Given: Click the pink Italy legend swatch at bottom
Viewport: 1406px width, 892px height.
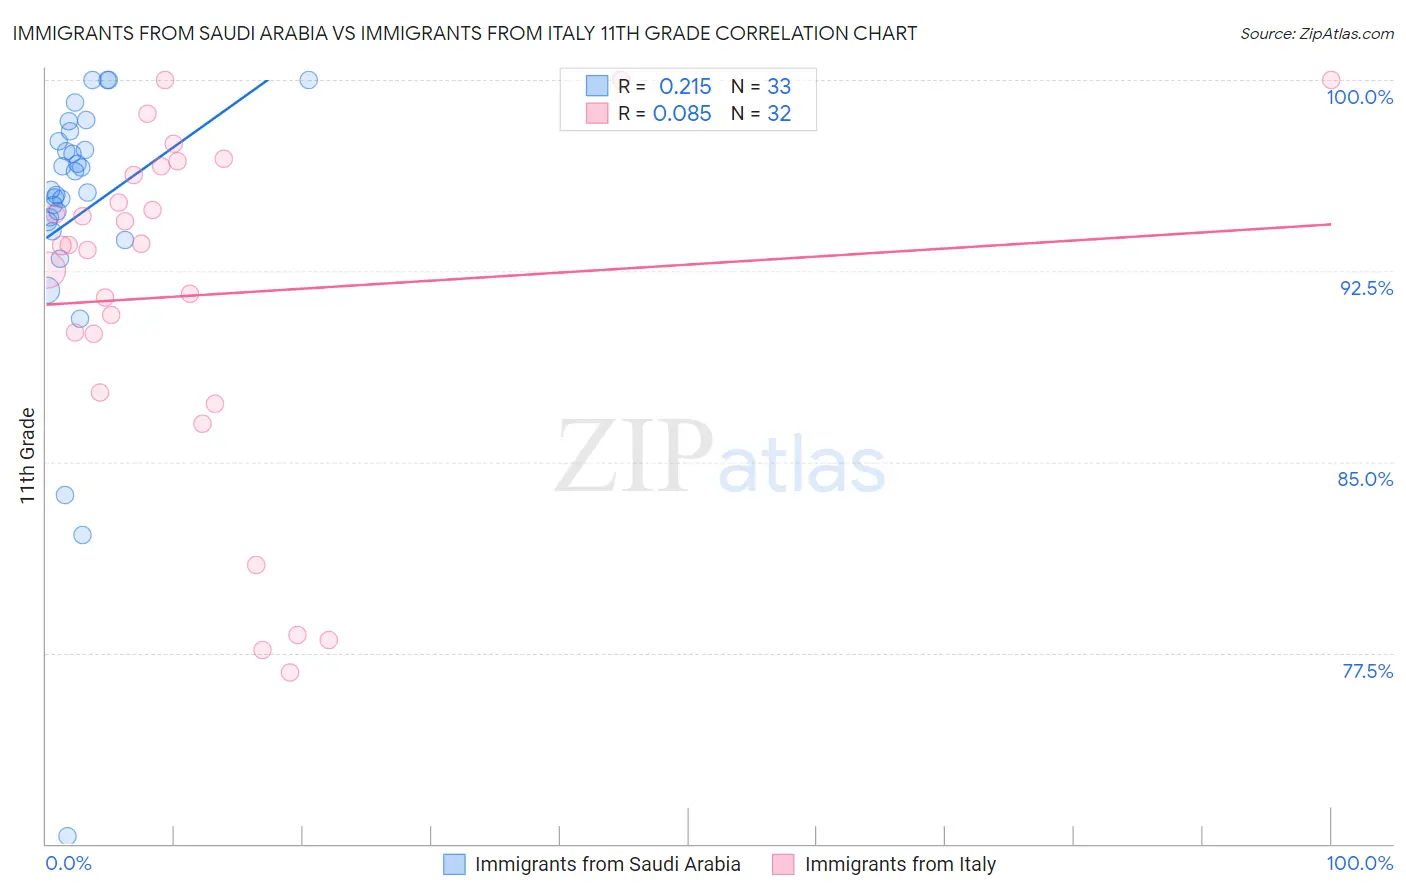Looking at the screenshot, I should point(783,864).
